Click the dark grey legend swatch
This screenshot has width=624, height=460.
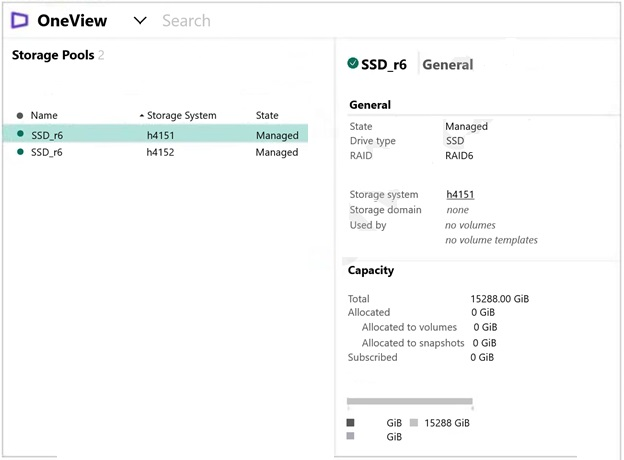pos(351,423)
